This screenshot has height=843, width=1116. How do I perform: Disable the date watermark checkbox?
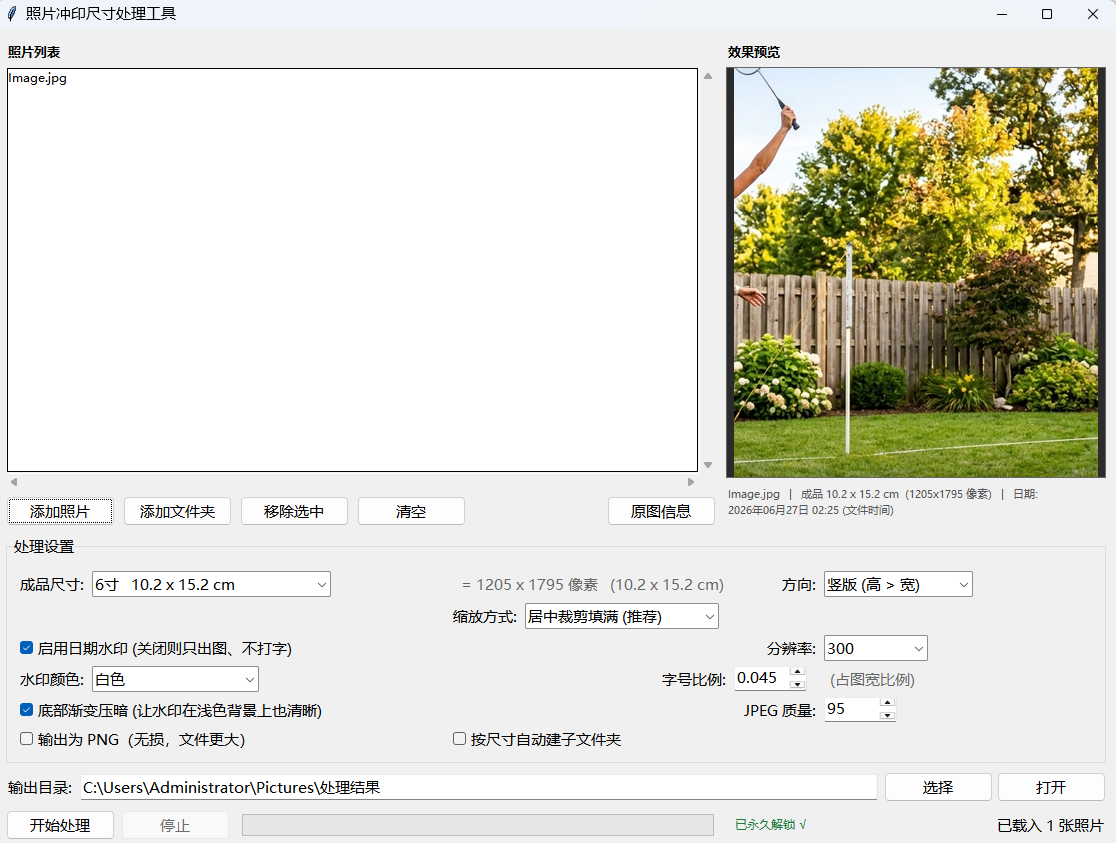click(26, 648)
